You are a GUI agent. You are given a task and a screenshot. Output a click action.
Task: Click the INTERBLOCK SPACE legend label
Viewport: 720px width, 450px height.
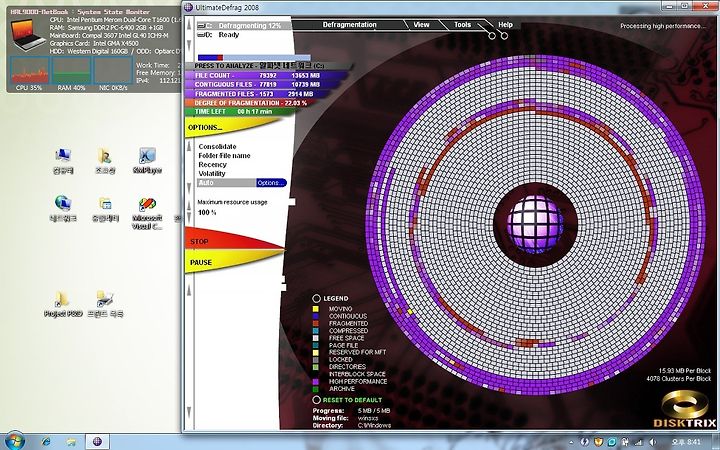357,374
